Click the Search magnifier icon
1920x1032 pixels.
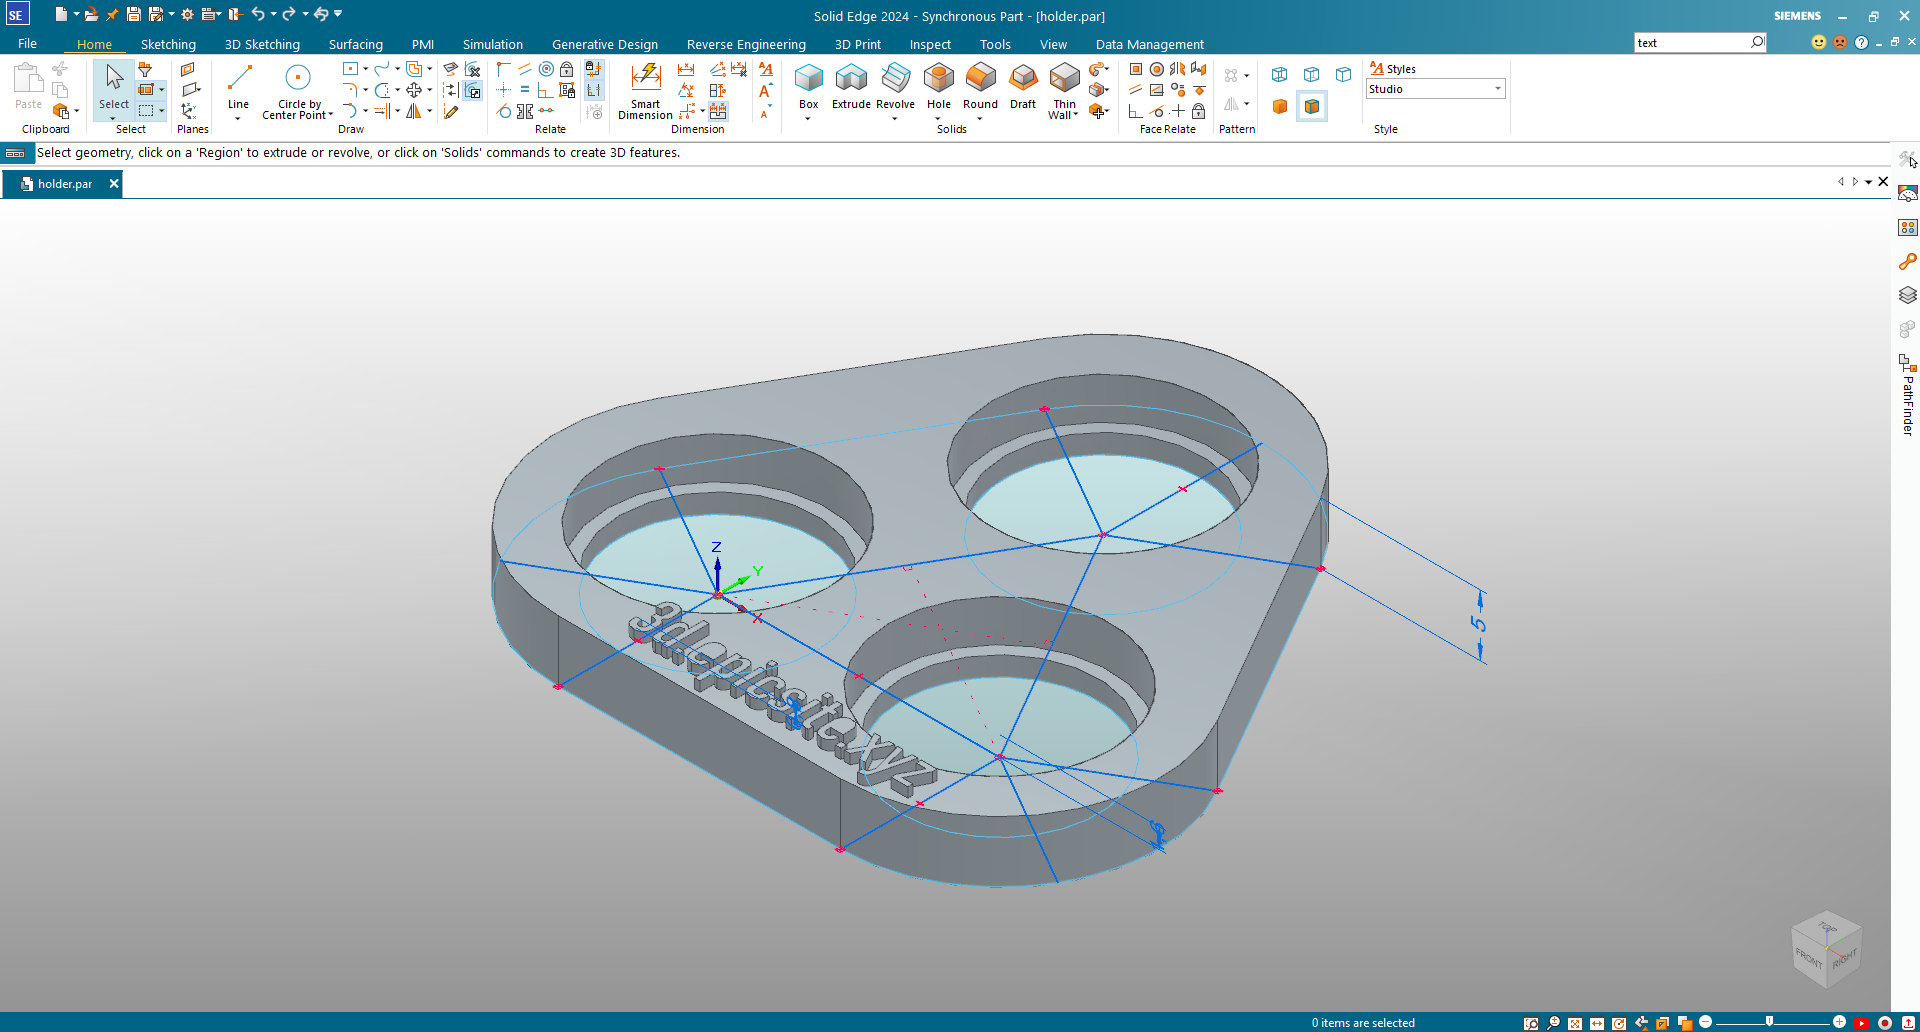[x=1757, y=42]
